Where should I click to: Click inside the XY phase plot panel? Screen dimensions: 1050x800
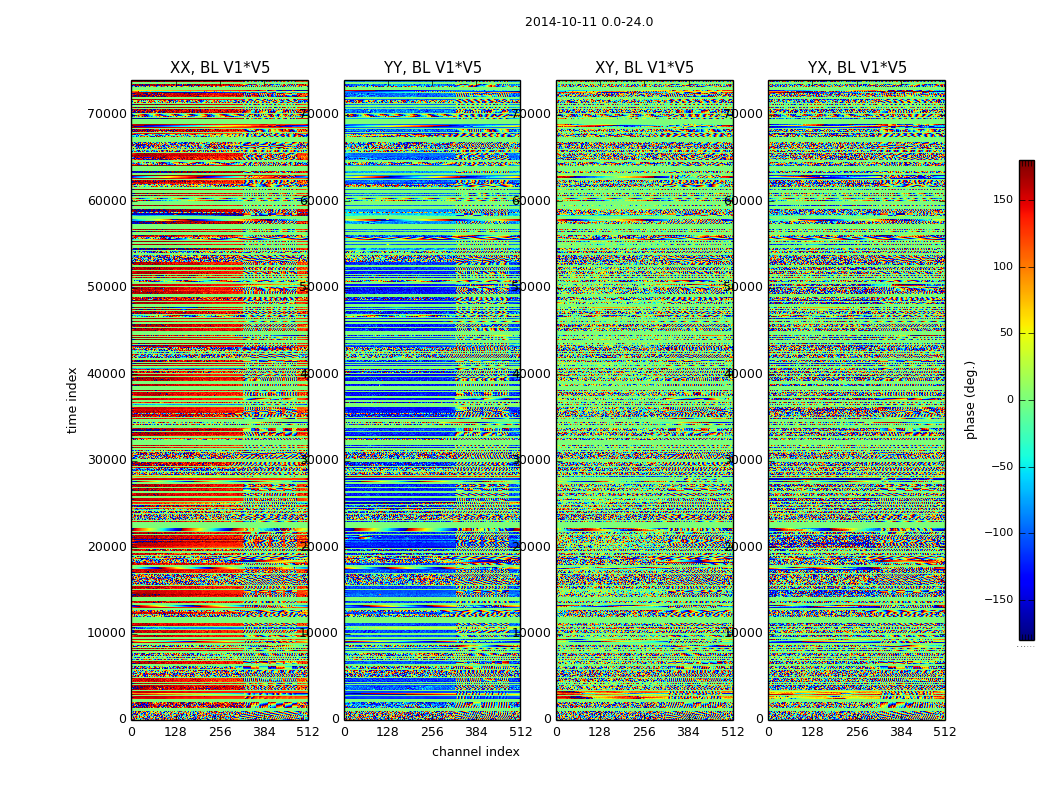click(x=644, y=400)
